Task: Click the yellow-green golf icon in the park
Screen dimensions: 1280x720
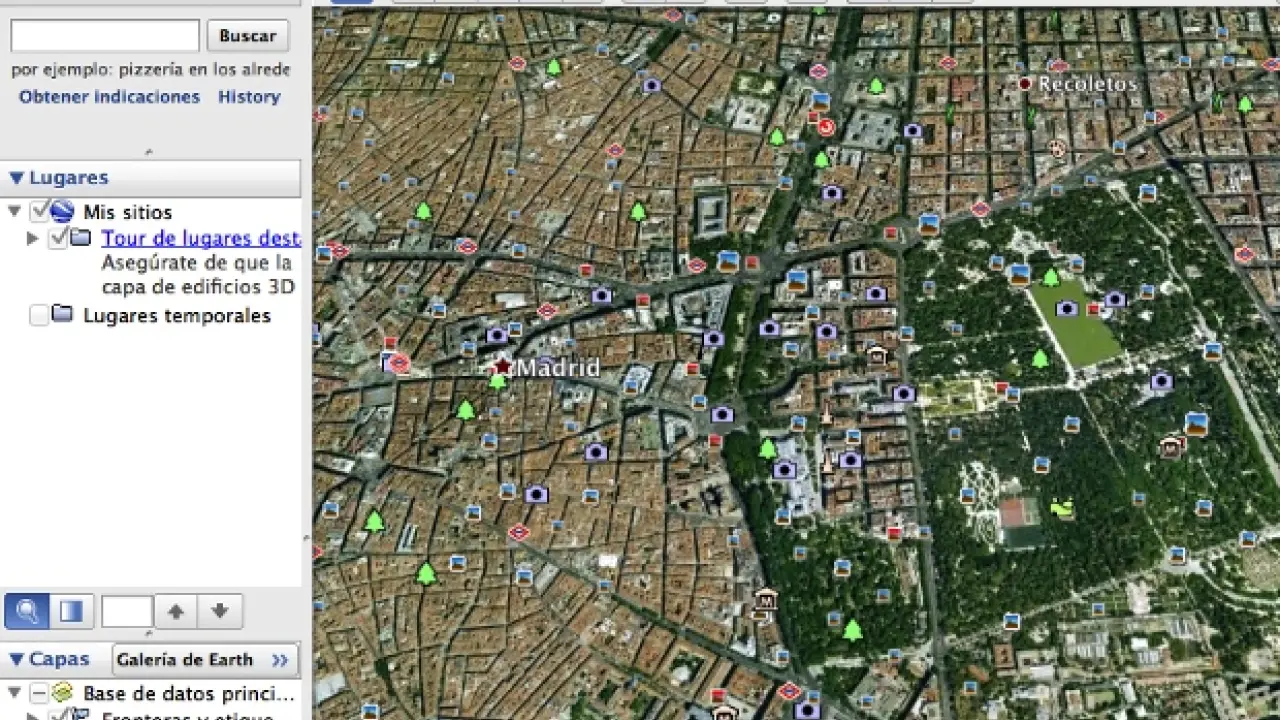Action: (1061, 508)
